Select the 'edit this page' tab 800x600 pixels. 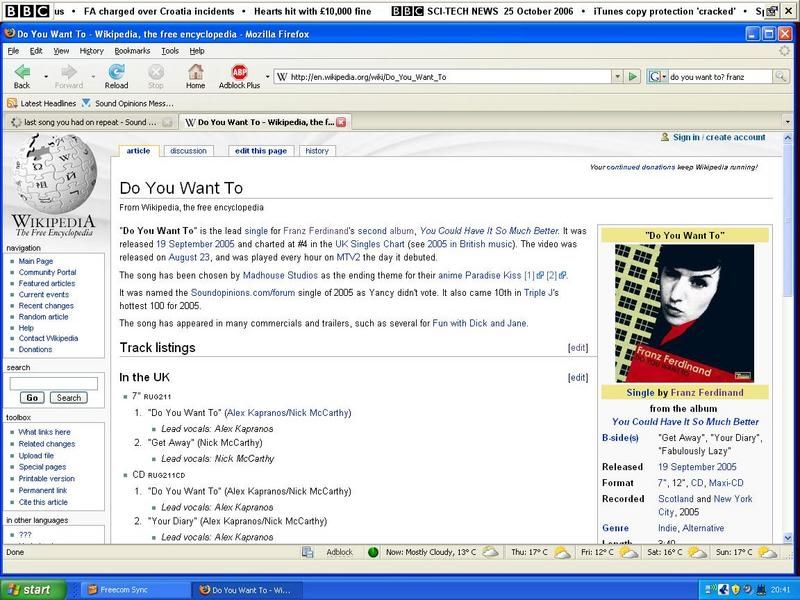click(261, 151)
